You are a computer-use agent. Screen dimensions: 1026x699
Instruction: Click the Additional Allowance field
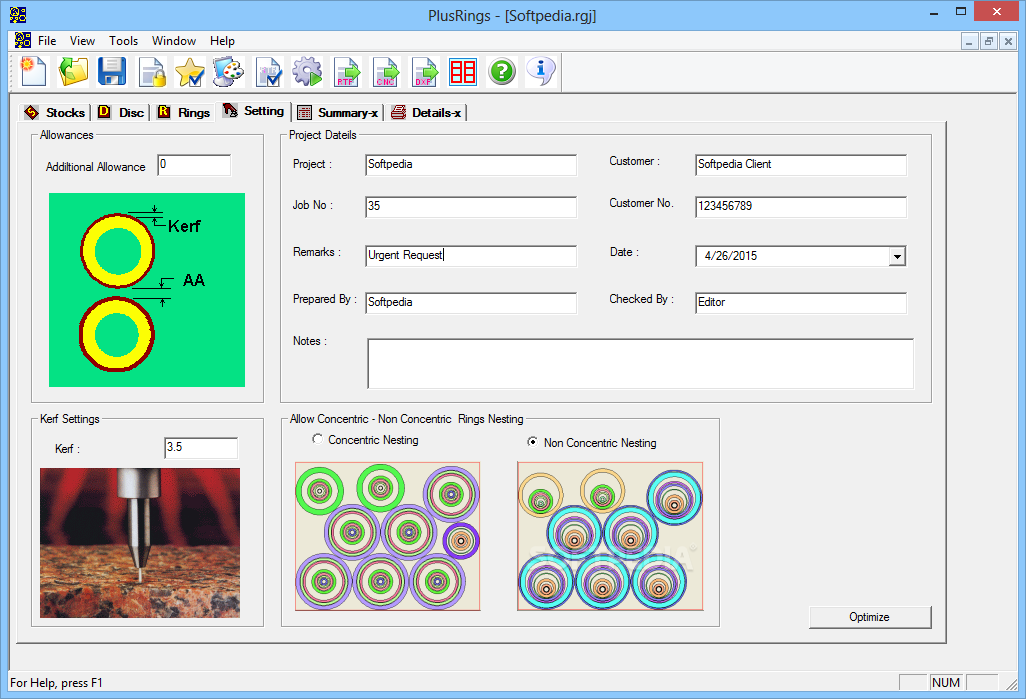coord(194,165)
